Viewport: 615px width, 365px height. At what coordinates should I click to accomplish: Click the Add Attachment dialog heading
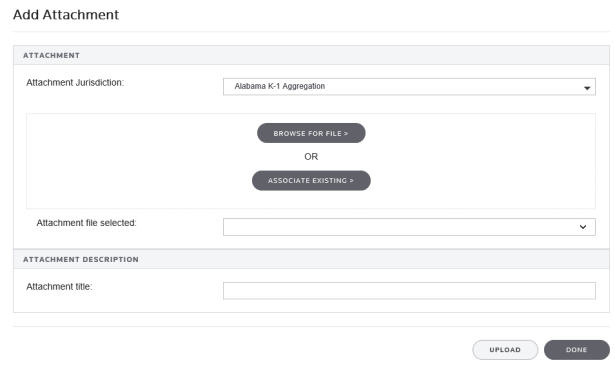click(x=66, y=15)
